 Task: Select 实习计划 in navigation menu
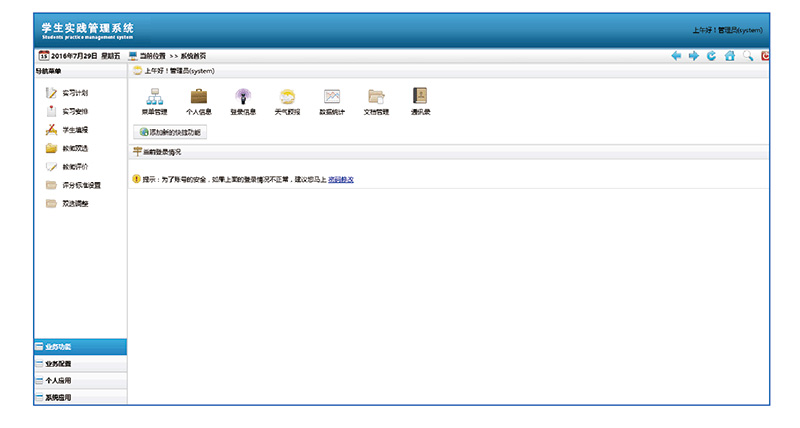tap(74, 93)
